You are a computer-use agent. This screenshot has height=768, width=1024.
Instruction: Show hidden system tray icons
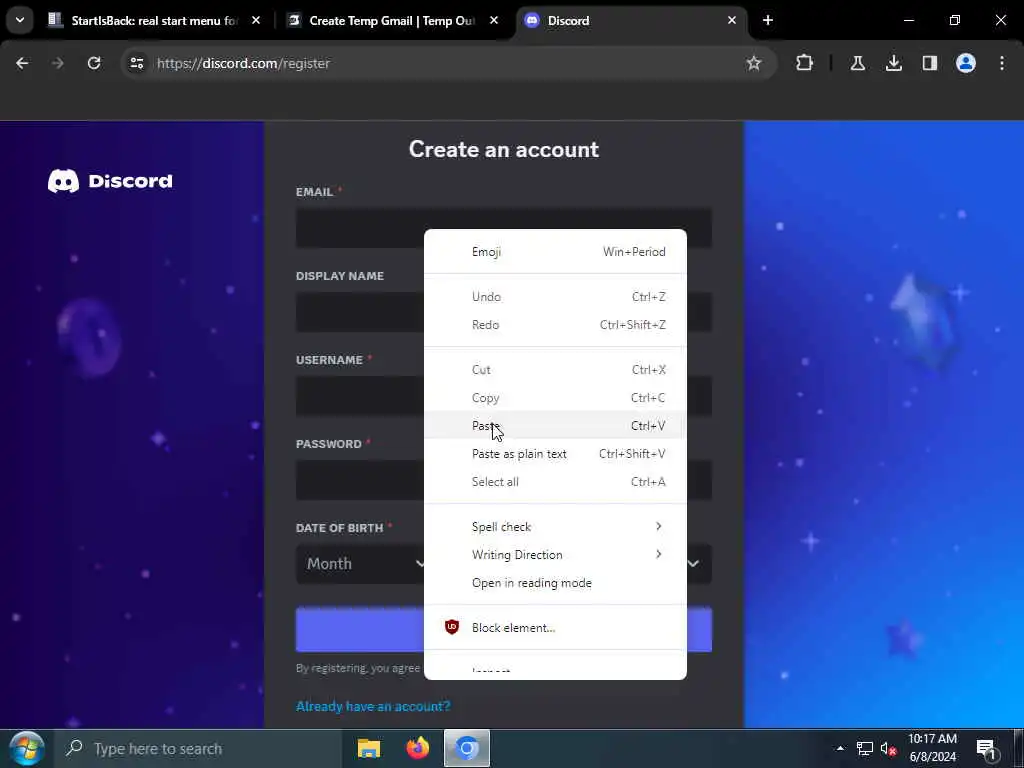click(x=840, y=748)
